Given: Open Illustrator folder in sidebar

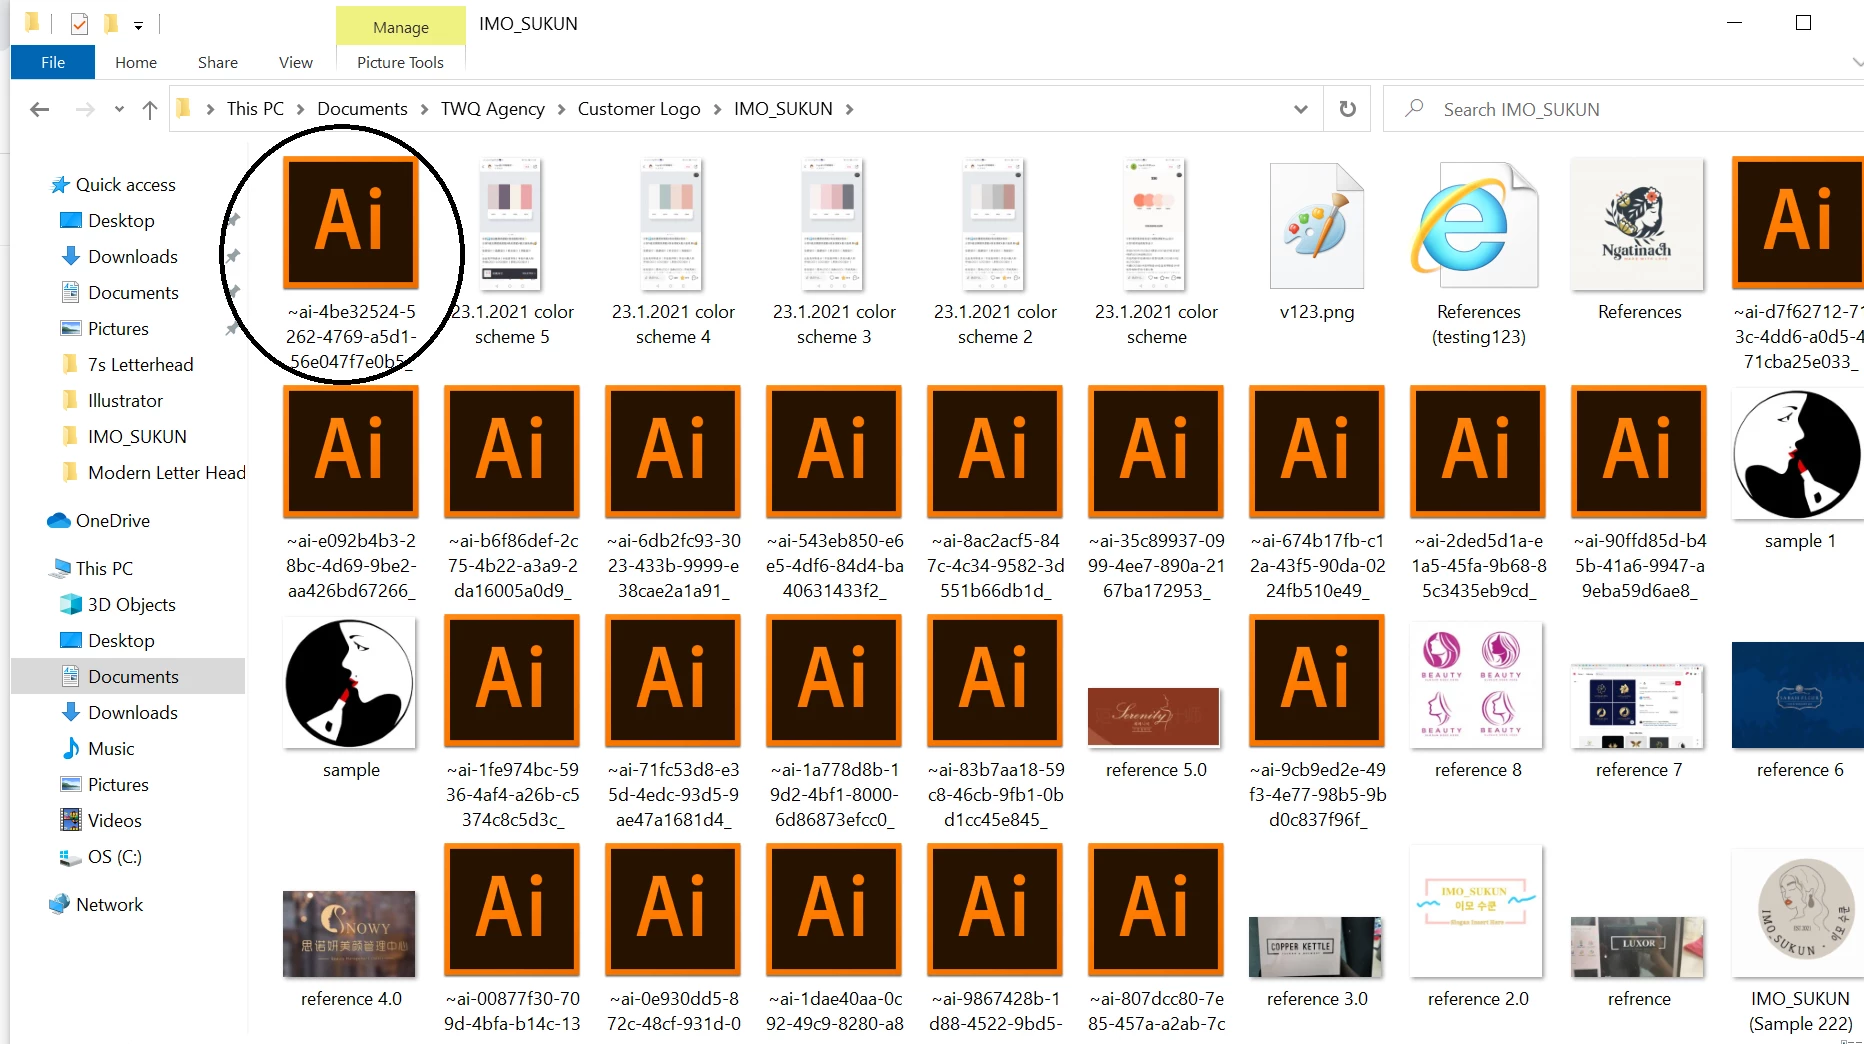Looking at the screenshot, I should (x=125, y=400).
